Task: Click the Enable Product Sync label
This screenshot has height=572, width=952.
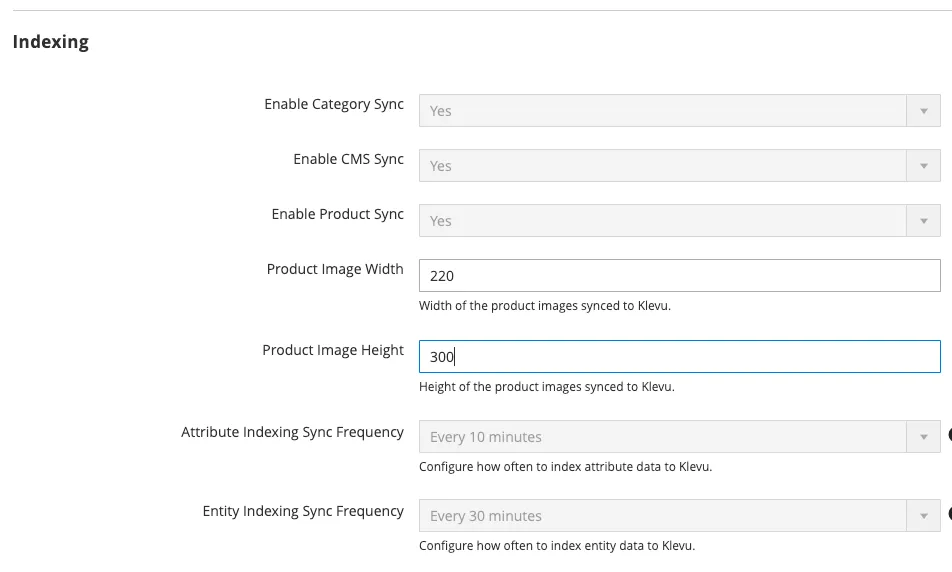Action: [x=338, y=214]
